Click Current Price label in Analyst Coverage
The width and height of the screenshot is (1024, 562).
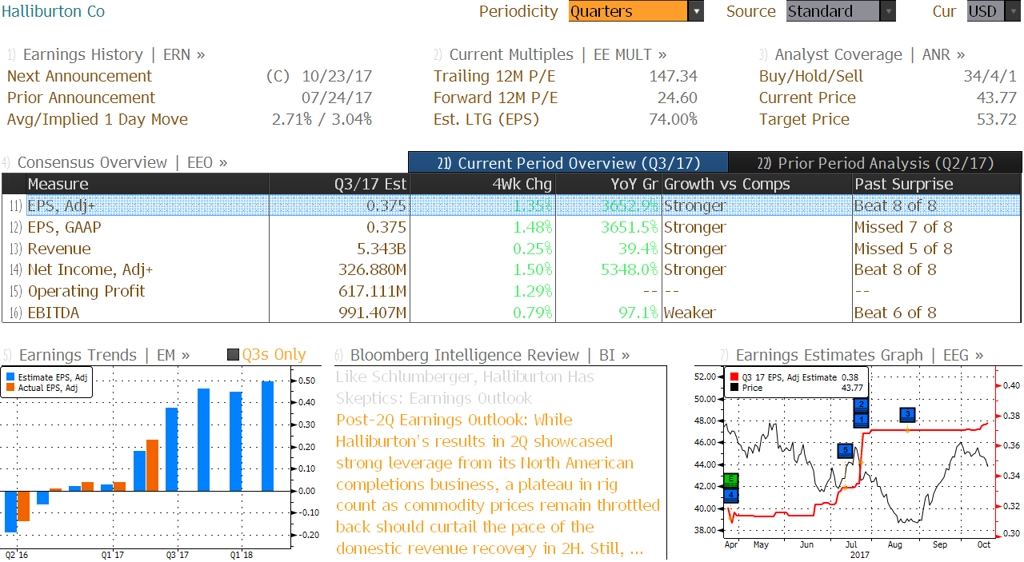click(807, 98)
